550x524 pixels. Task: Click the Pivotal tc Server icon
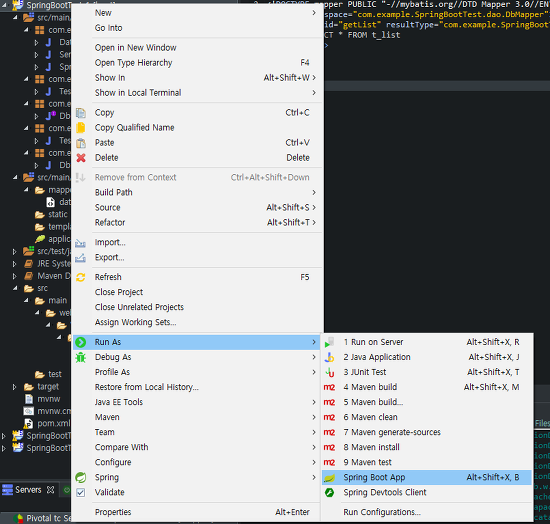pyautogui.click(x=18, y=518)
